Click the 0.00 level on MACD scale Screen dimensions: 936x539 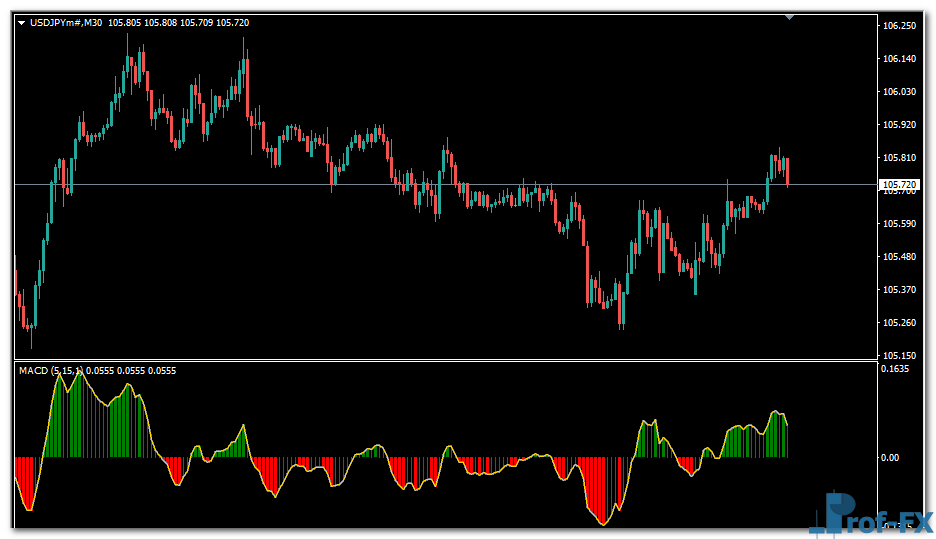[890, 458]
